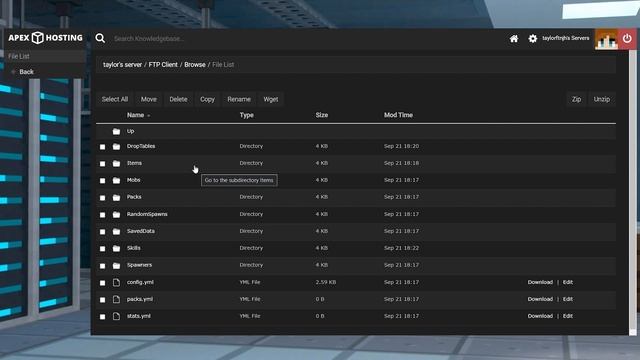
Task: Click the Wget button
Action: click(x=271, y=99)
